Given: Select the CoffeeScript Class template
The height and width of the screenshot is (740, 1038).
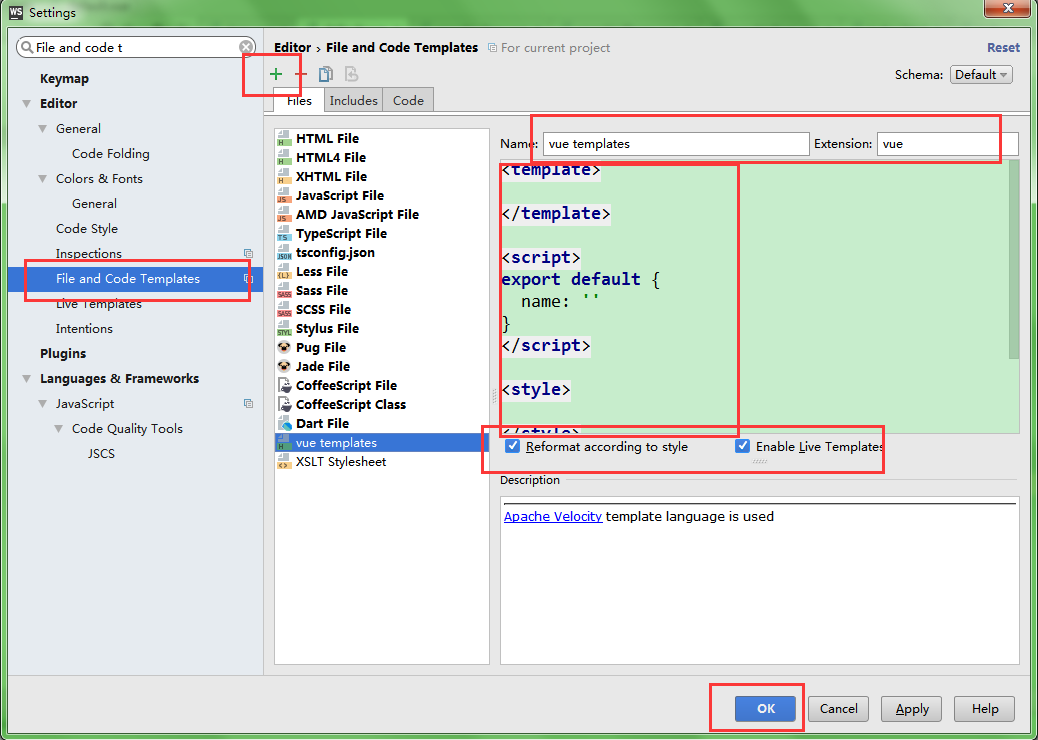Looking at the screenshot, I should 382,404.
